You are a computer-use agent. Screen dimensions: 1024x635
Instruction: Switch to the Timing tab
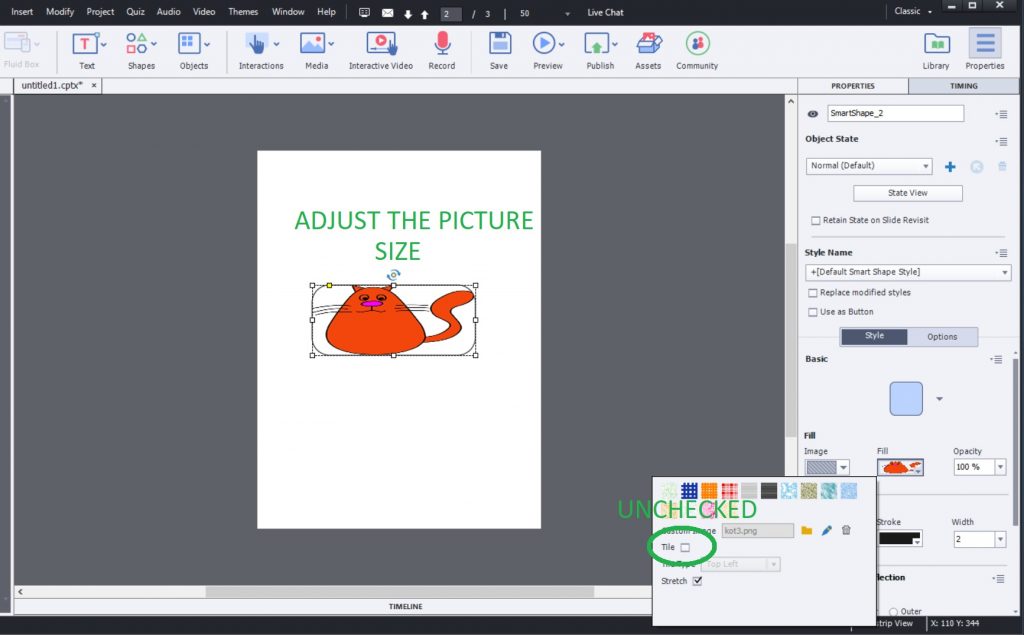(x=962, y=86)
